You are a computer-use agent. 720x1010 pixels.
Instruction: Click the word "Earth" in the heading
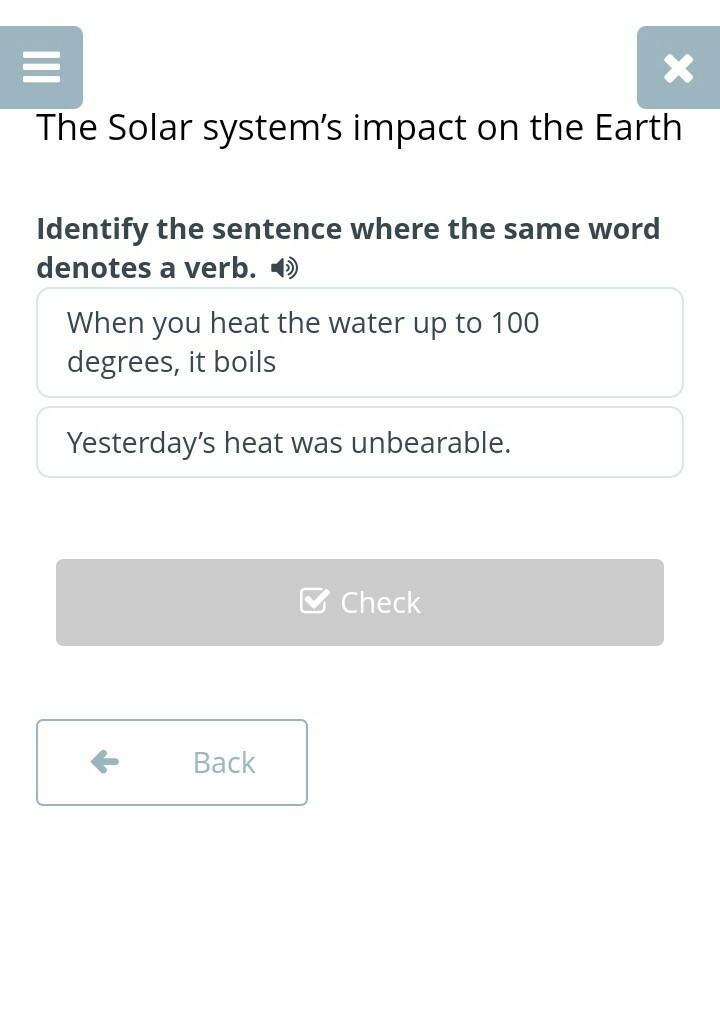[638, 128]
